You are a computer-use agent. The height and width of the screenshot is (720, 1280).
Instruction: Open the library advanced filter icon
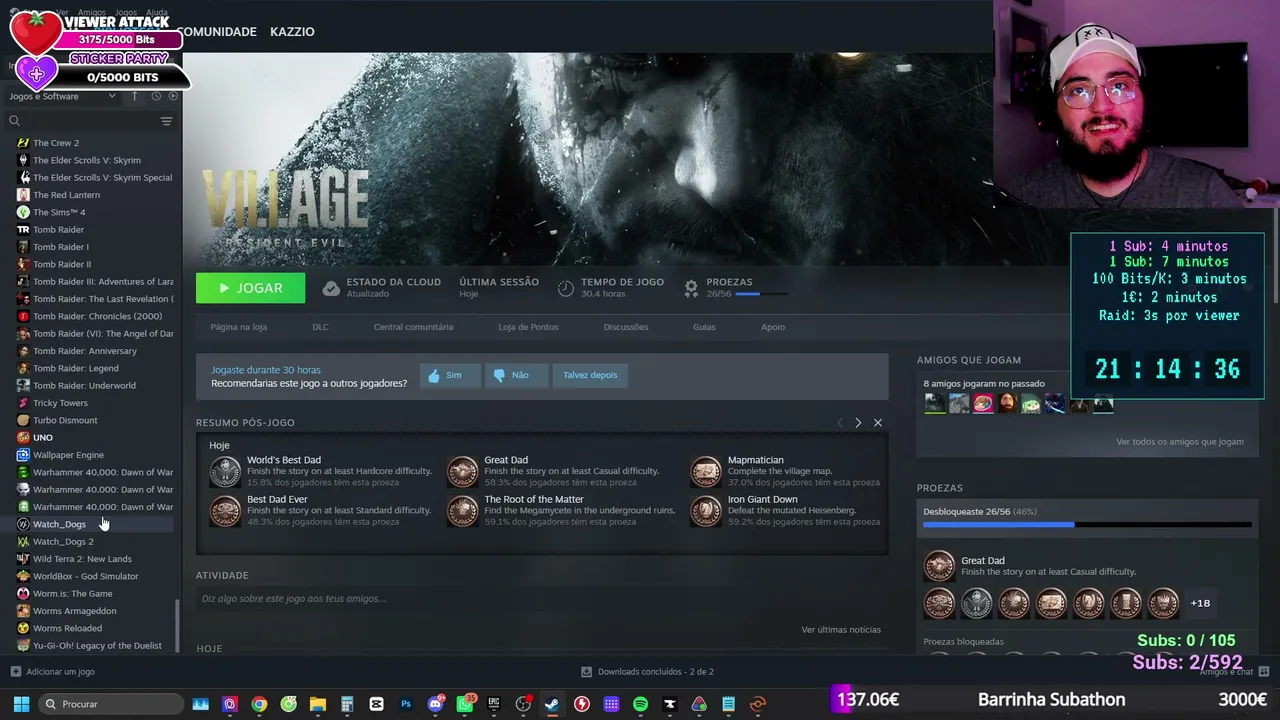tap(166, 121)
